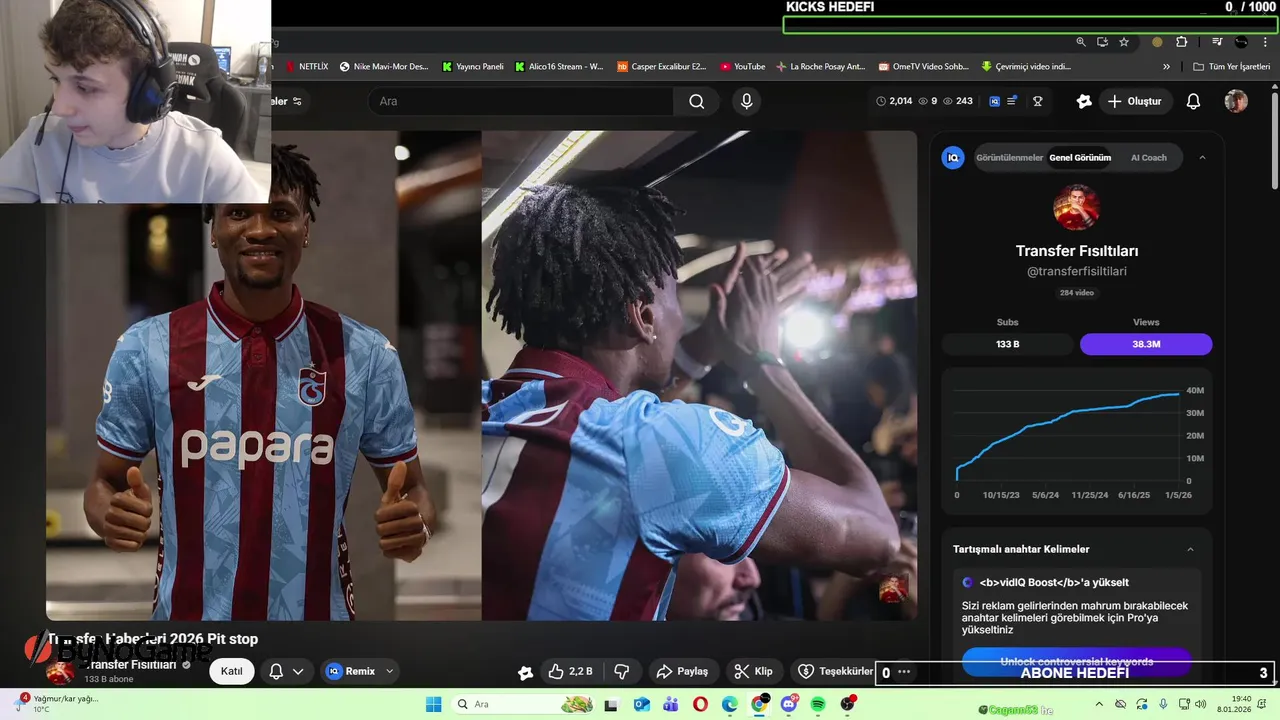Click the YouTube search magnifier button
Image resolution: width=1280 pixels, height=720 pixels.
click(696, 101)
